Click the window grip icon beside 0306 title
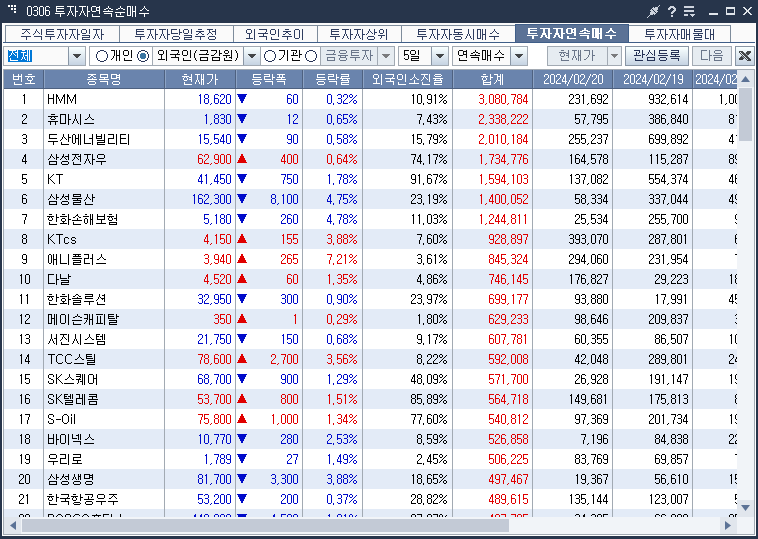The height and width of the screenshot is (539, 758). [12, 8]
